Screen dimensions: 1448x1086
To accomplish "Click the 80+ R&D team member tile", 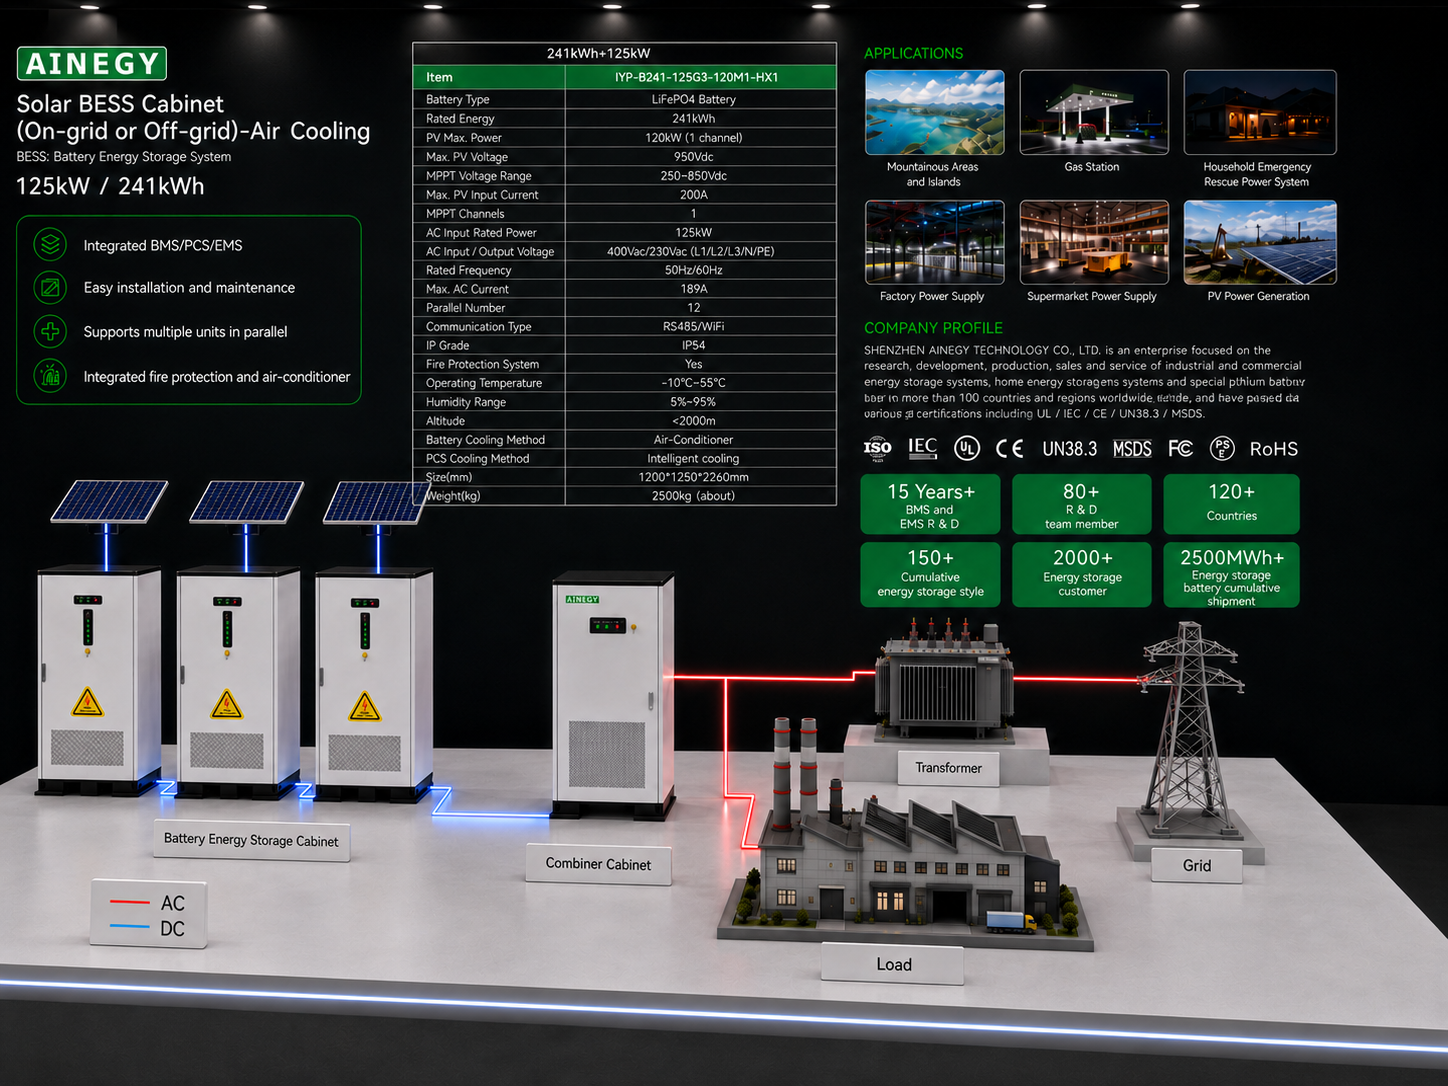I will pos(1081,504).
